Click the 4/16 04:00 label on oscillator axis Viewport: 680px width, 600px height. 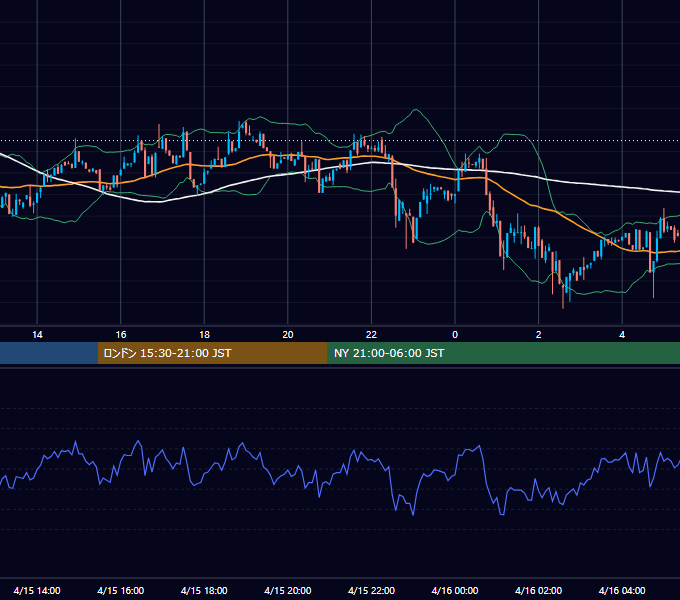click(622, 590)
